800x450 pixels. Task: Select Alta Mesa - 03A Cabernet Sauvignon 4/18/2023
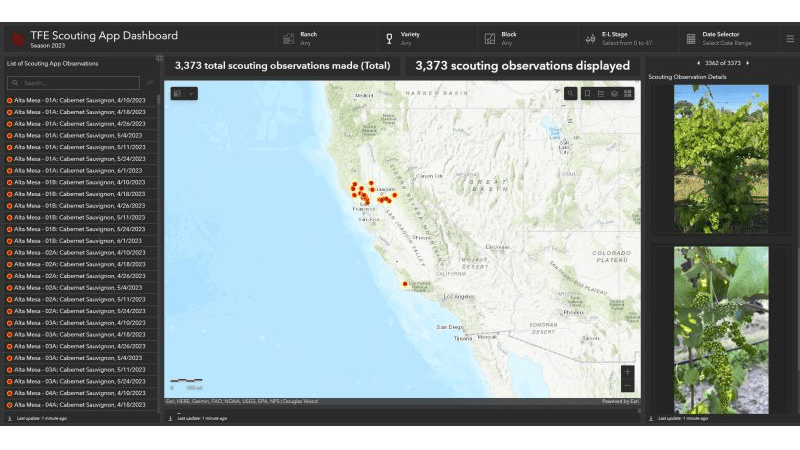tap(80, 335)
